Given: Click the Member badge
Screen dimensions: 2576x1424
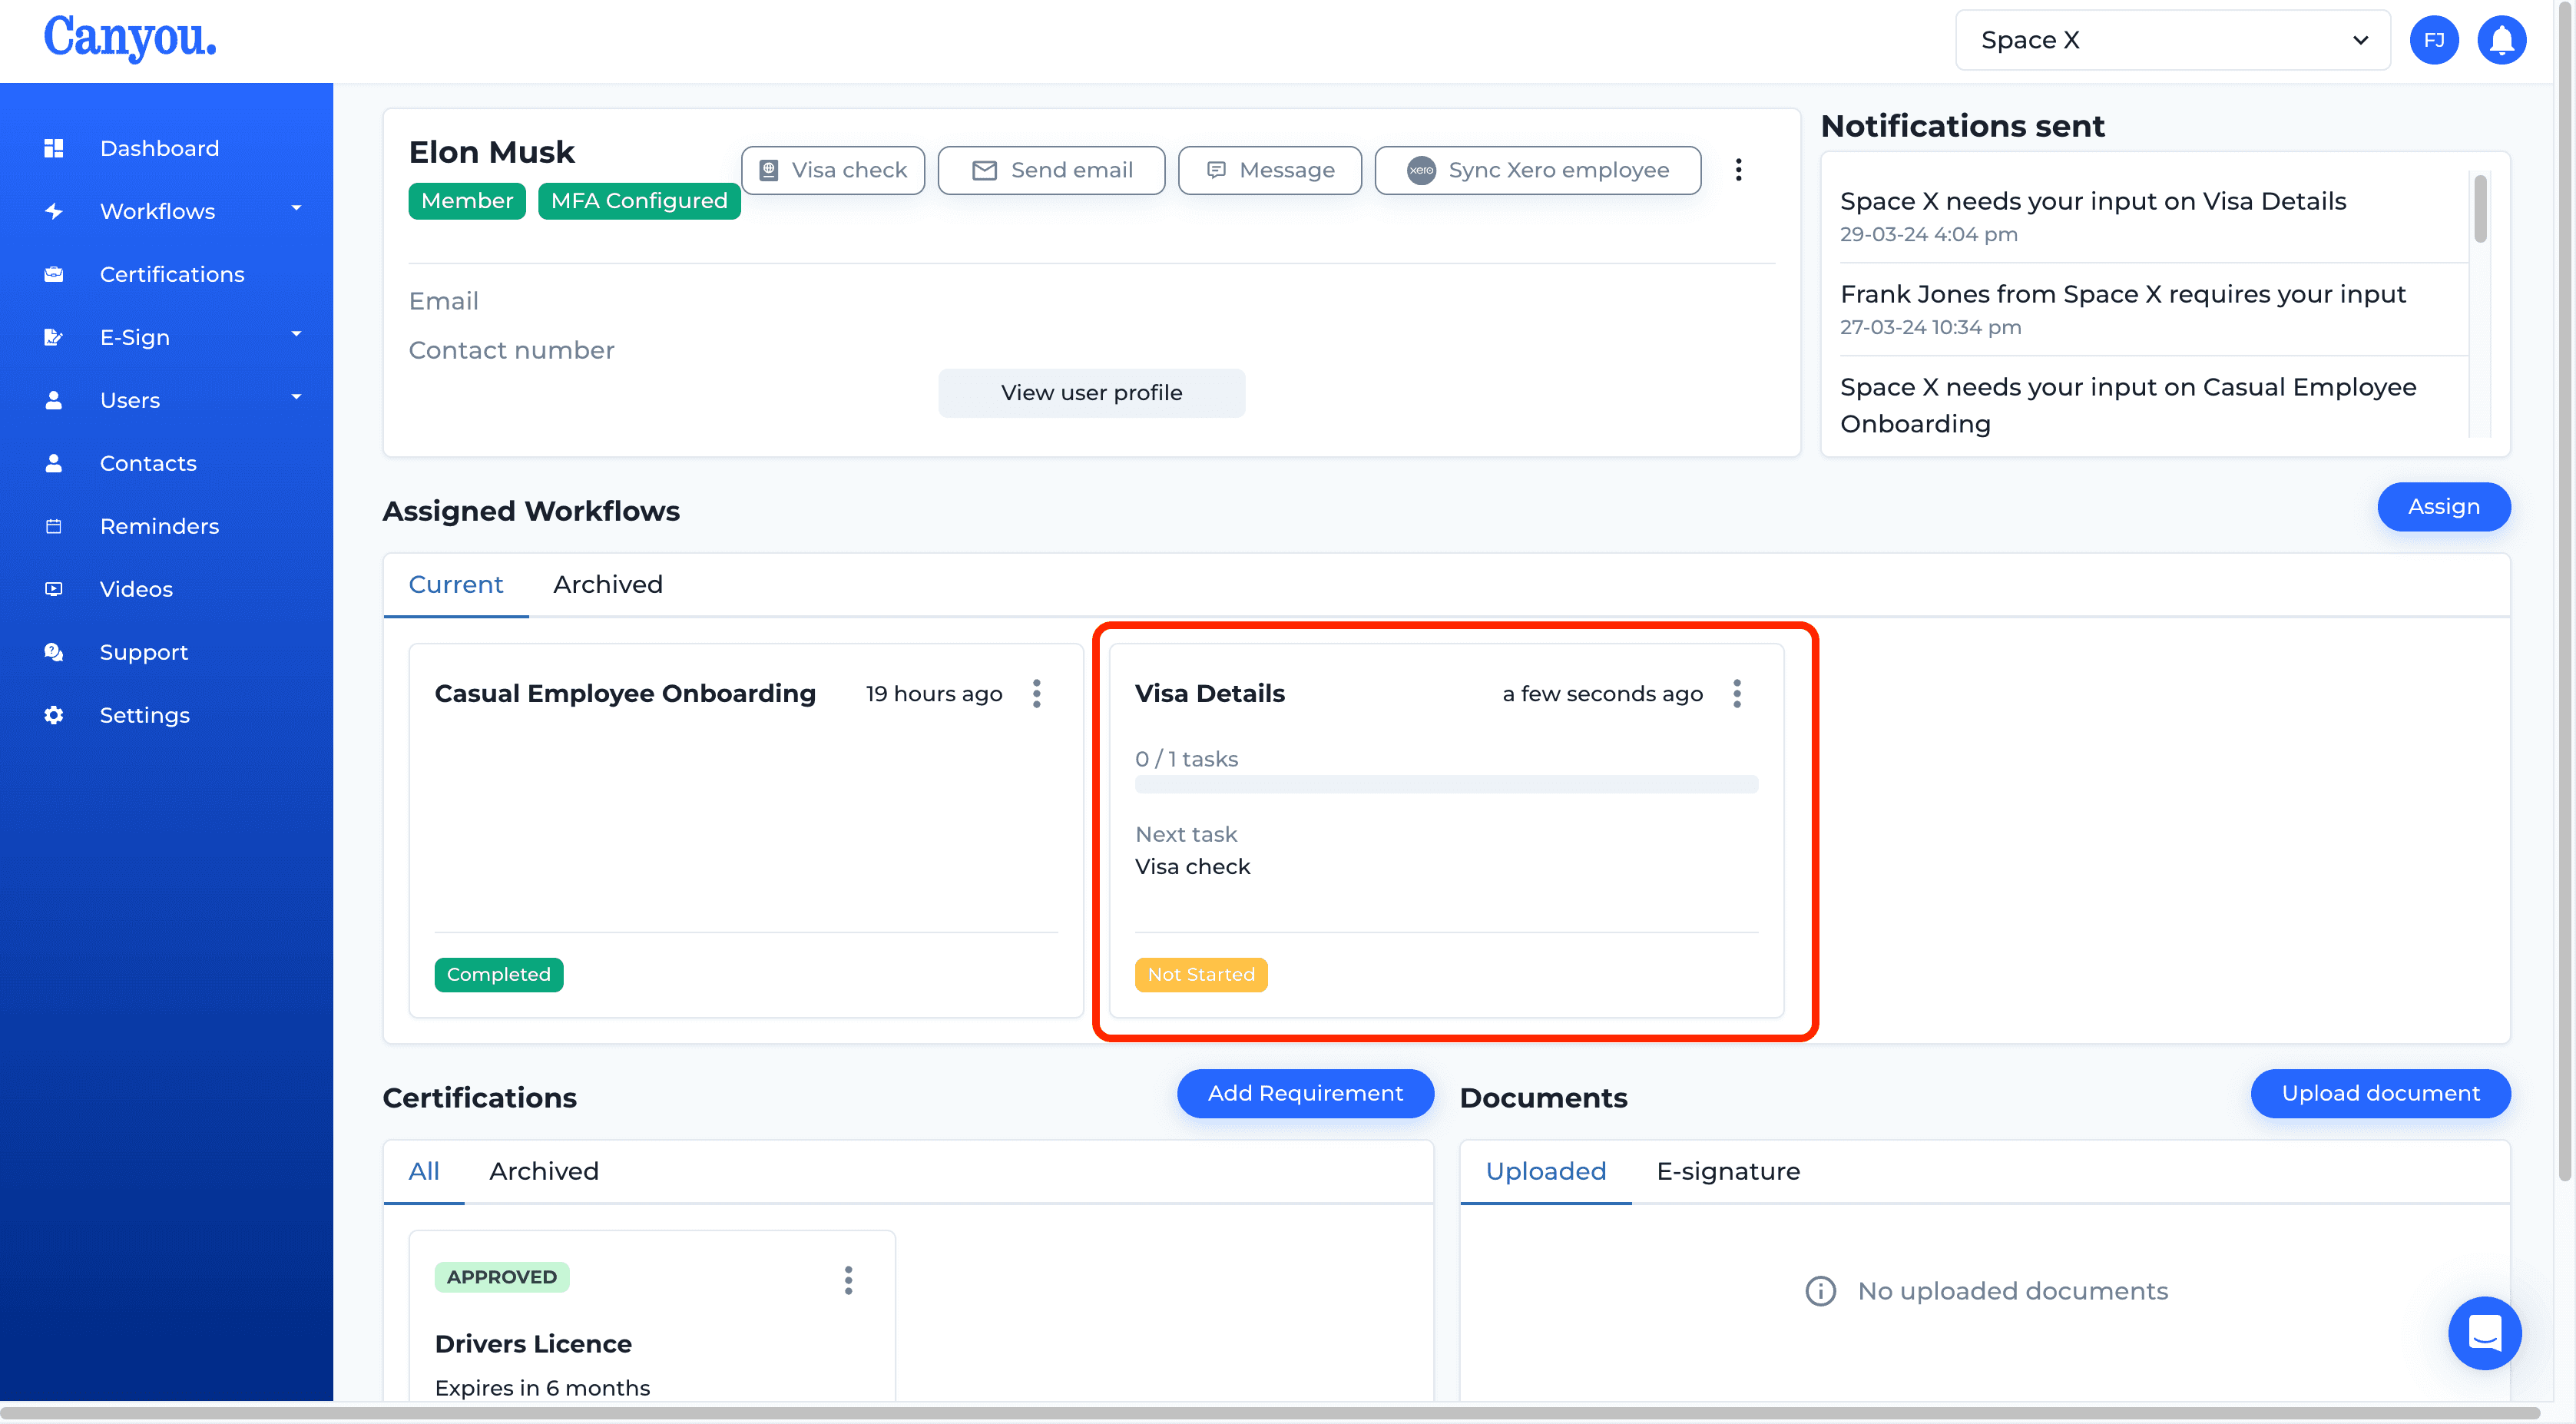Looking at the screenshot, I should tap(467, 201).
